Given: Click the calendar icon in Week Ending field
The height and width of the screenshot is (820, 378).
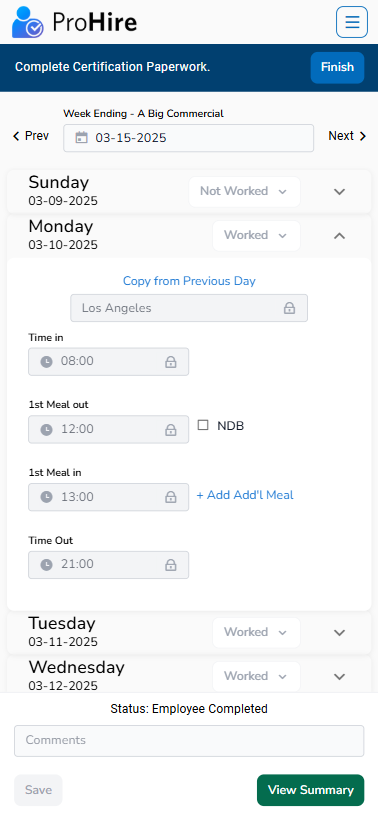Looking at the screenshot, I should (81, 138).
